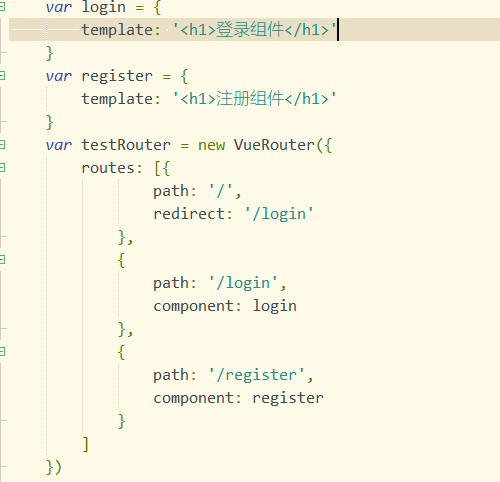Image resolution: width=500 pixels, height=482 pixels.
Task: Collapse the 'var login' code block
Action: coord(2,7)
